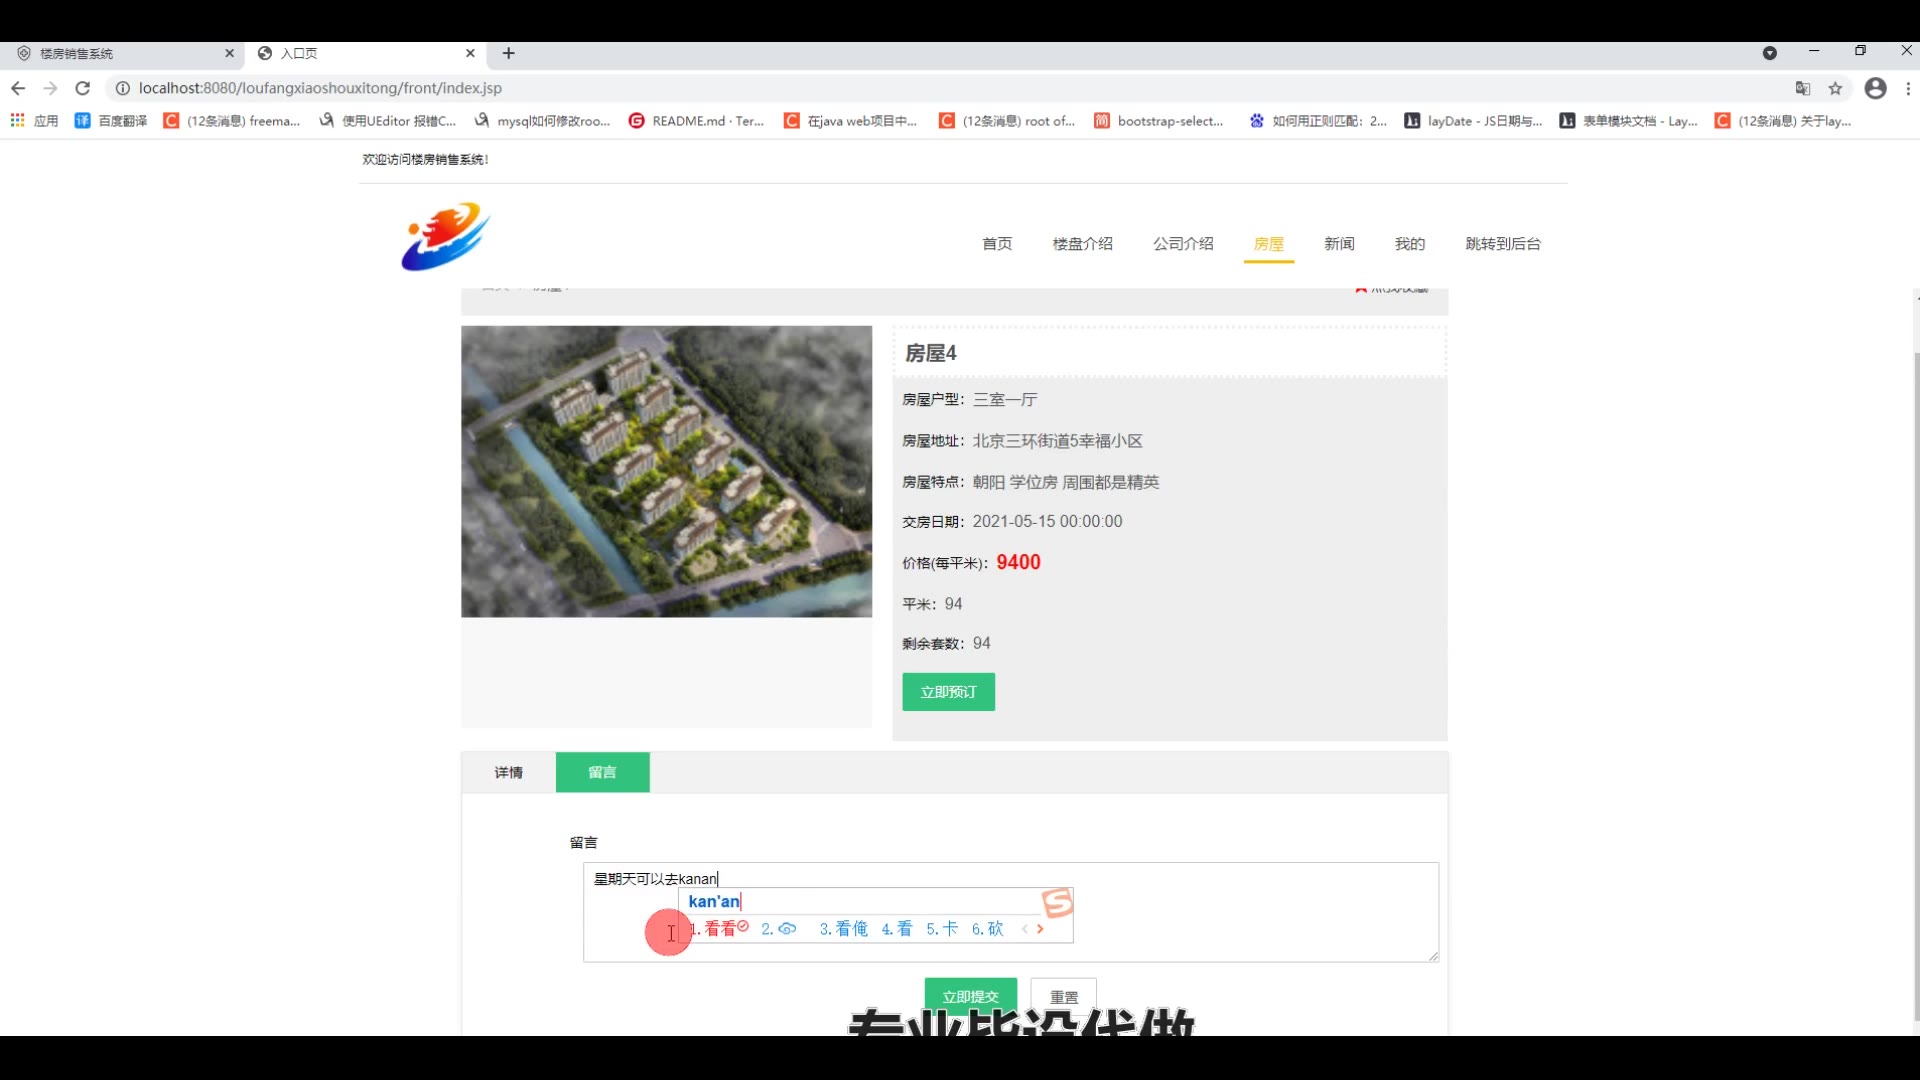
Task: Choose IME candidate 4 看
Action: point(897,929)
